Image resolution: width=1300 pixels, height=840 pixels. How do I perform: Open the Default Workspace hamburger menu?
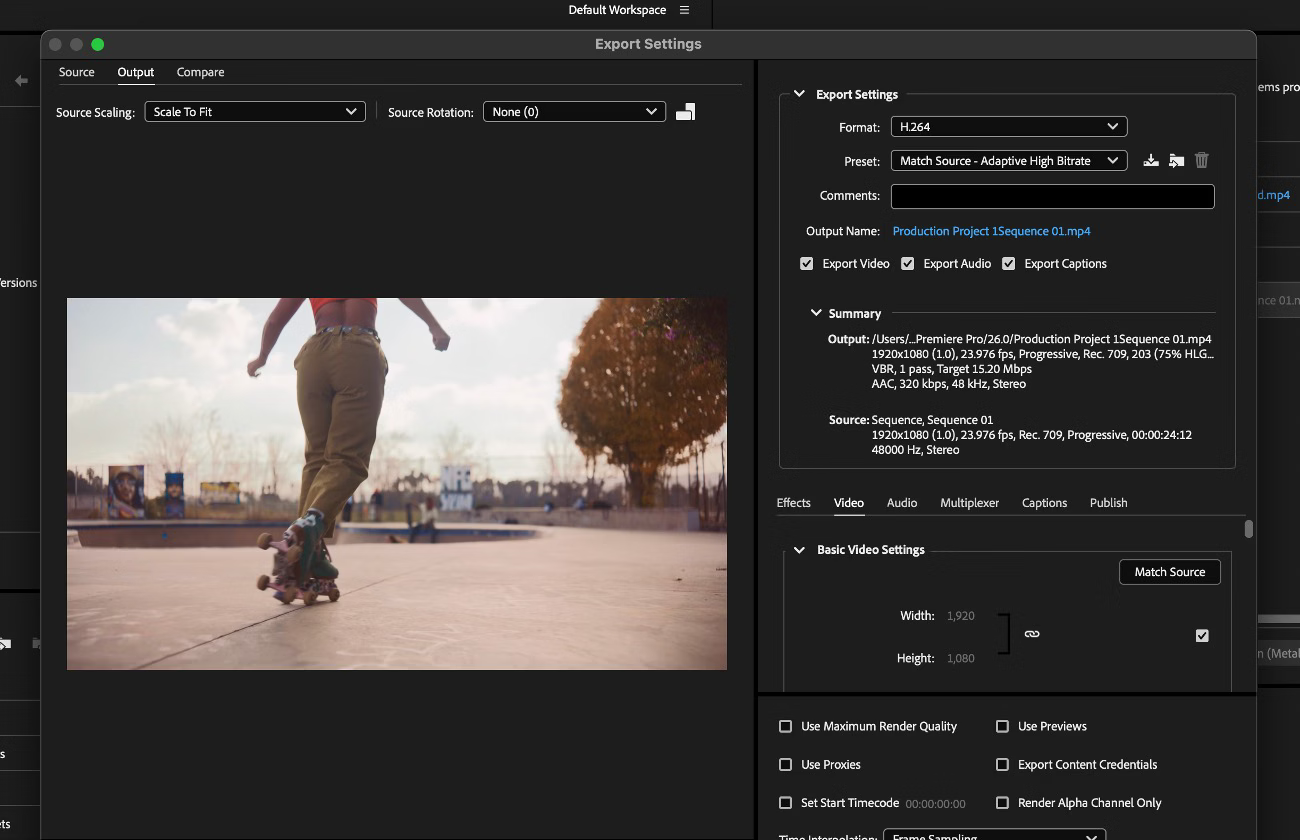(685, 10)
